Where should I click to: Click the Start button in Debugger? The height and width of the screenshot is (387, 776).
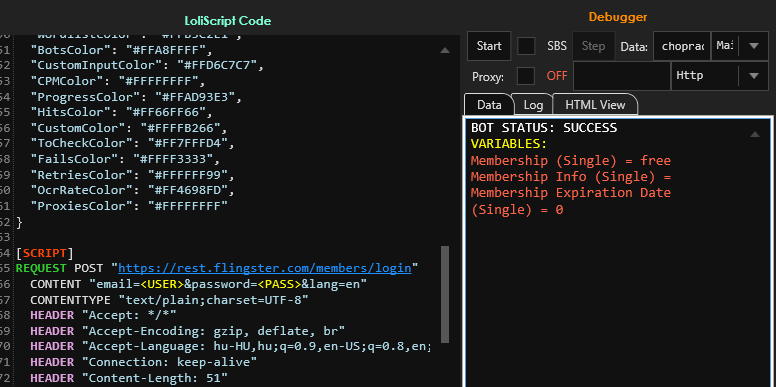(x=489, y=46)
